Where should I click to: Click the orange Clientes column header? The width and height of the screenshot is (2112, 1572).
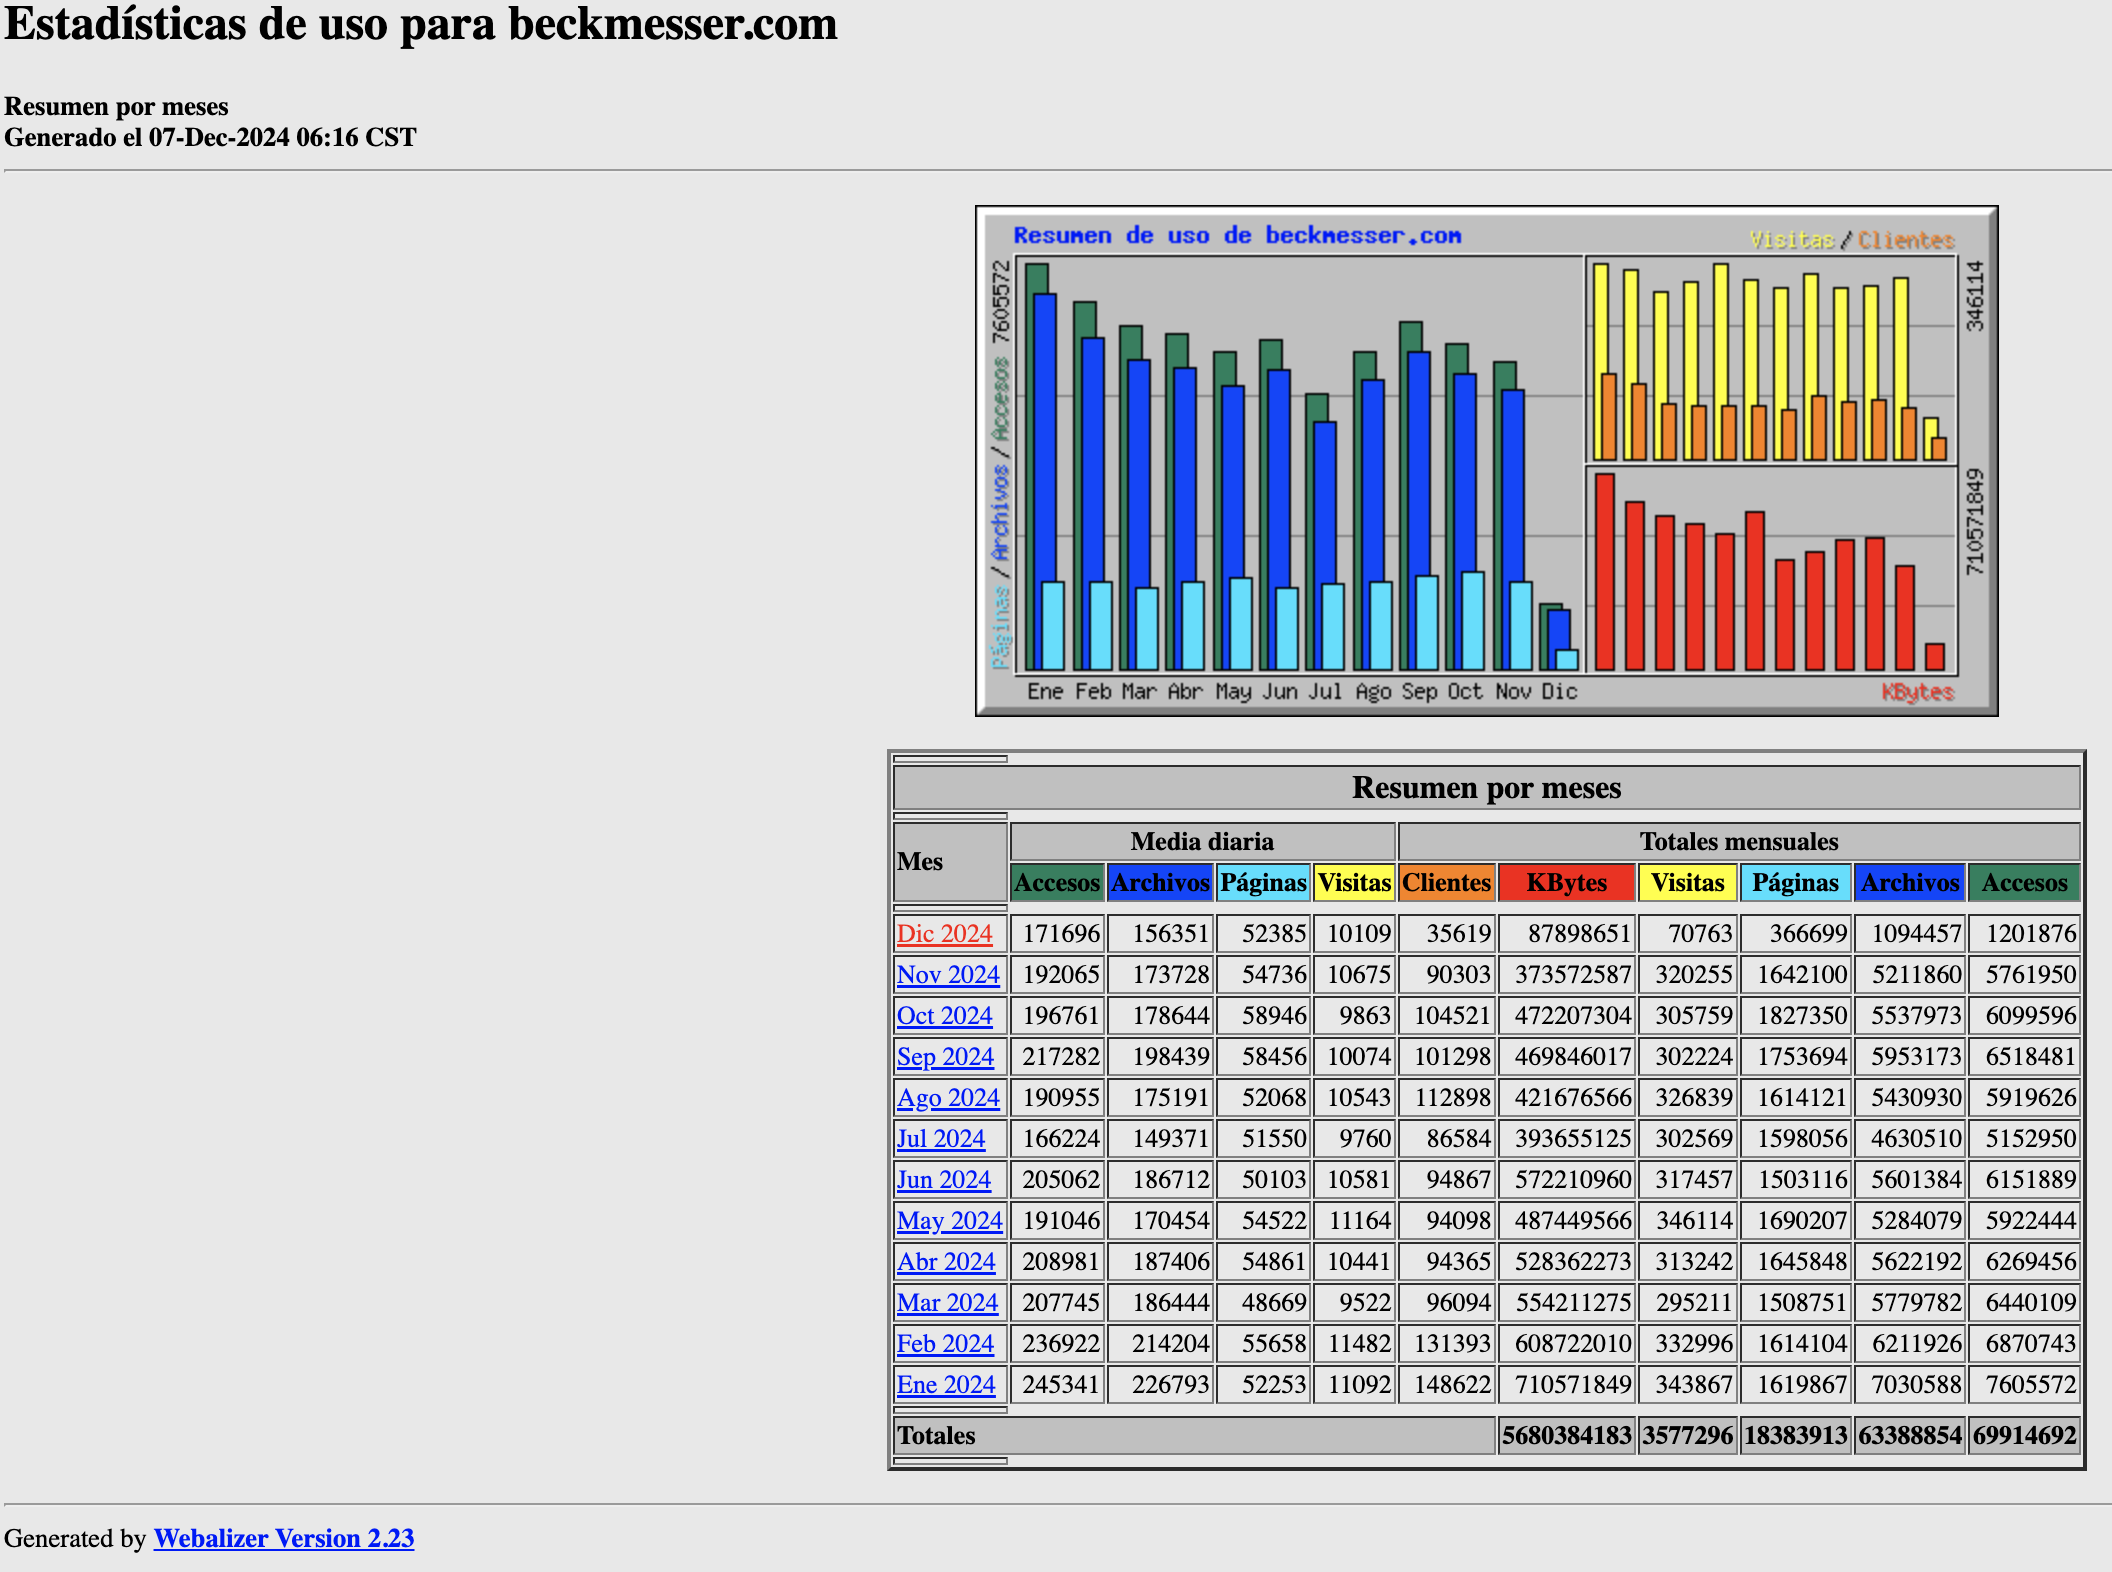coord(1446,883)
